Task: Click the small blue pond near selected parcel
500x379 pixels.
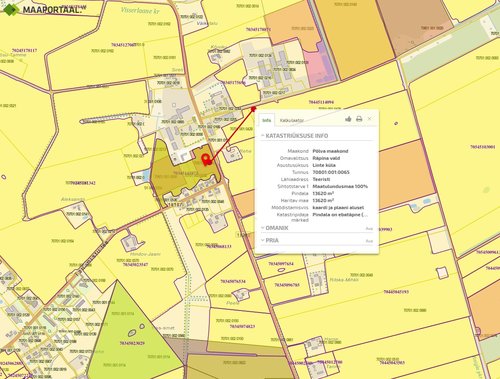Action: click(145, 174)
